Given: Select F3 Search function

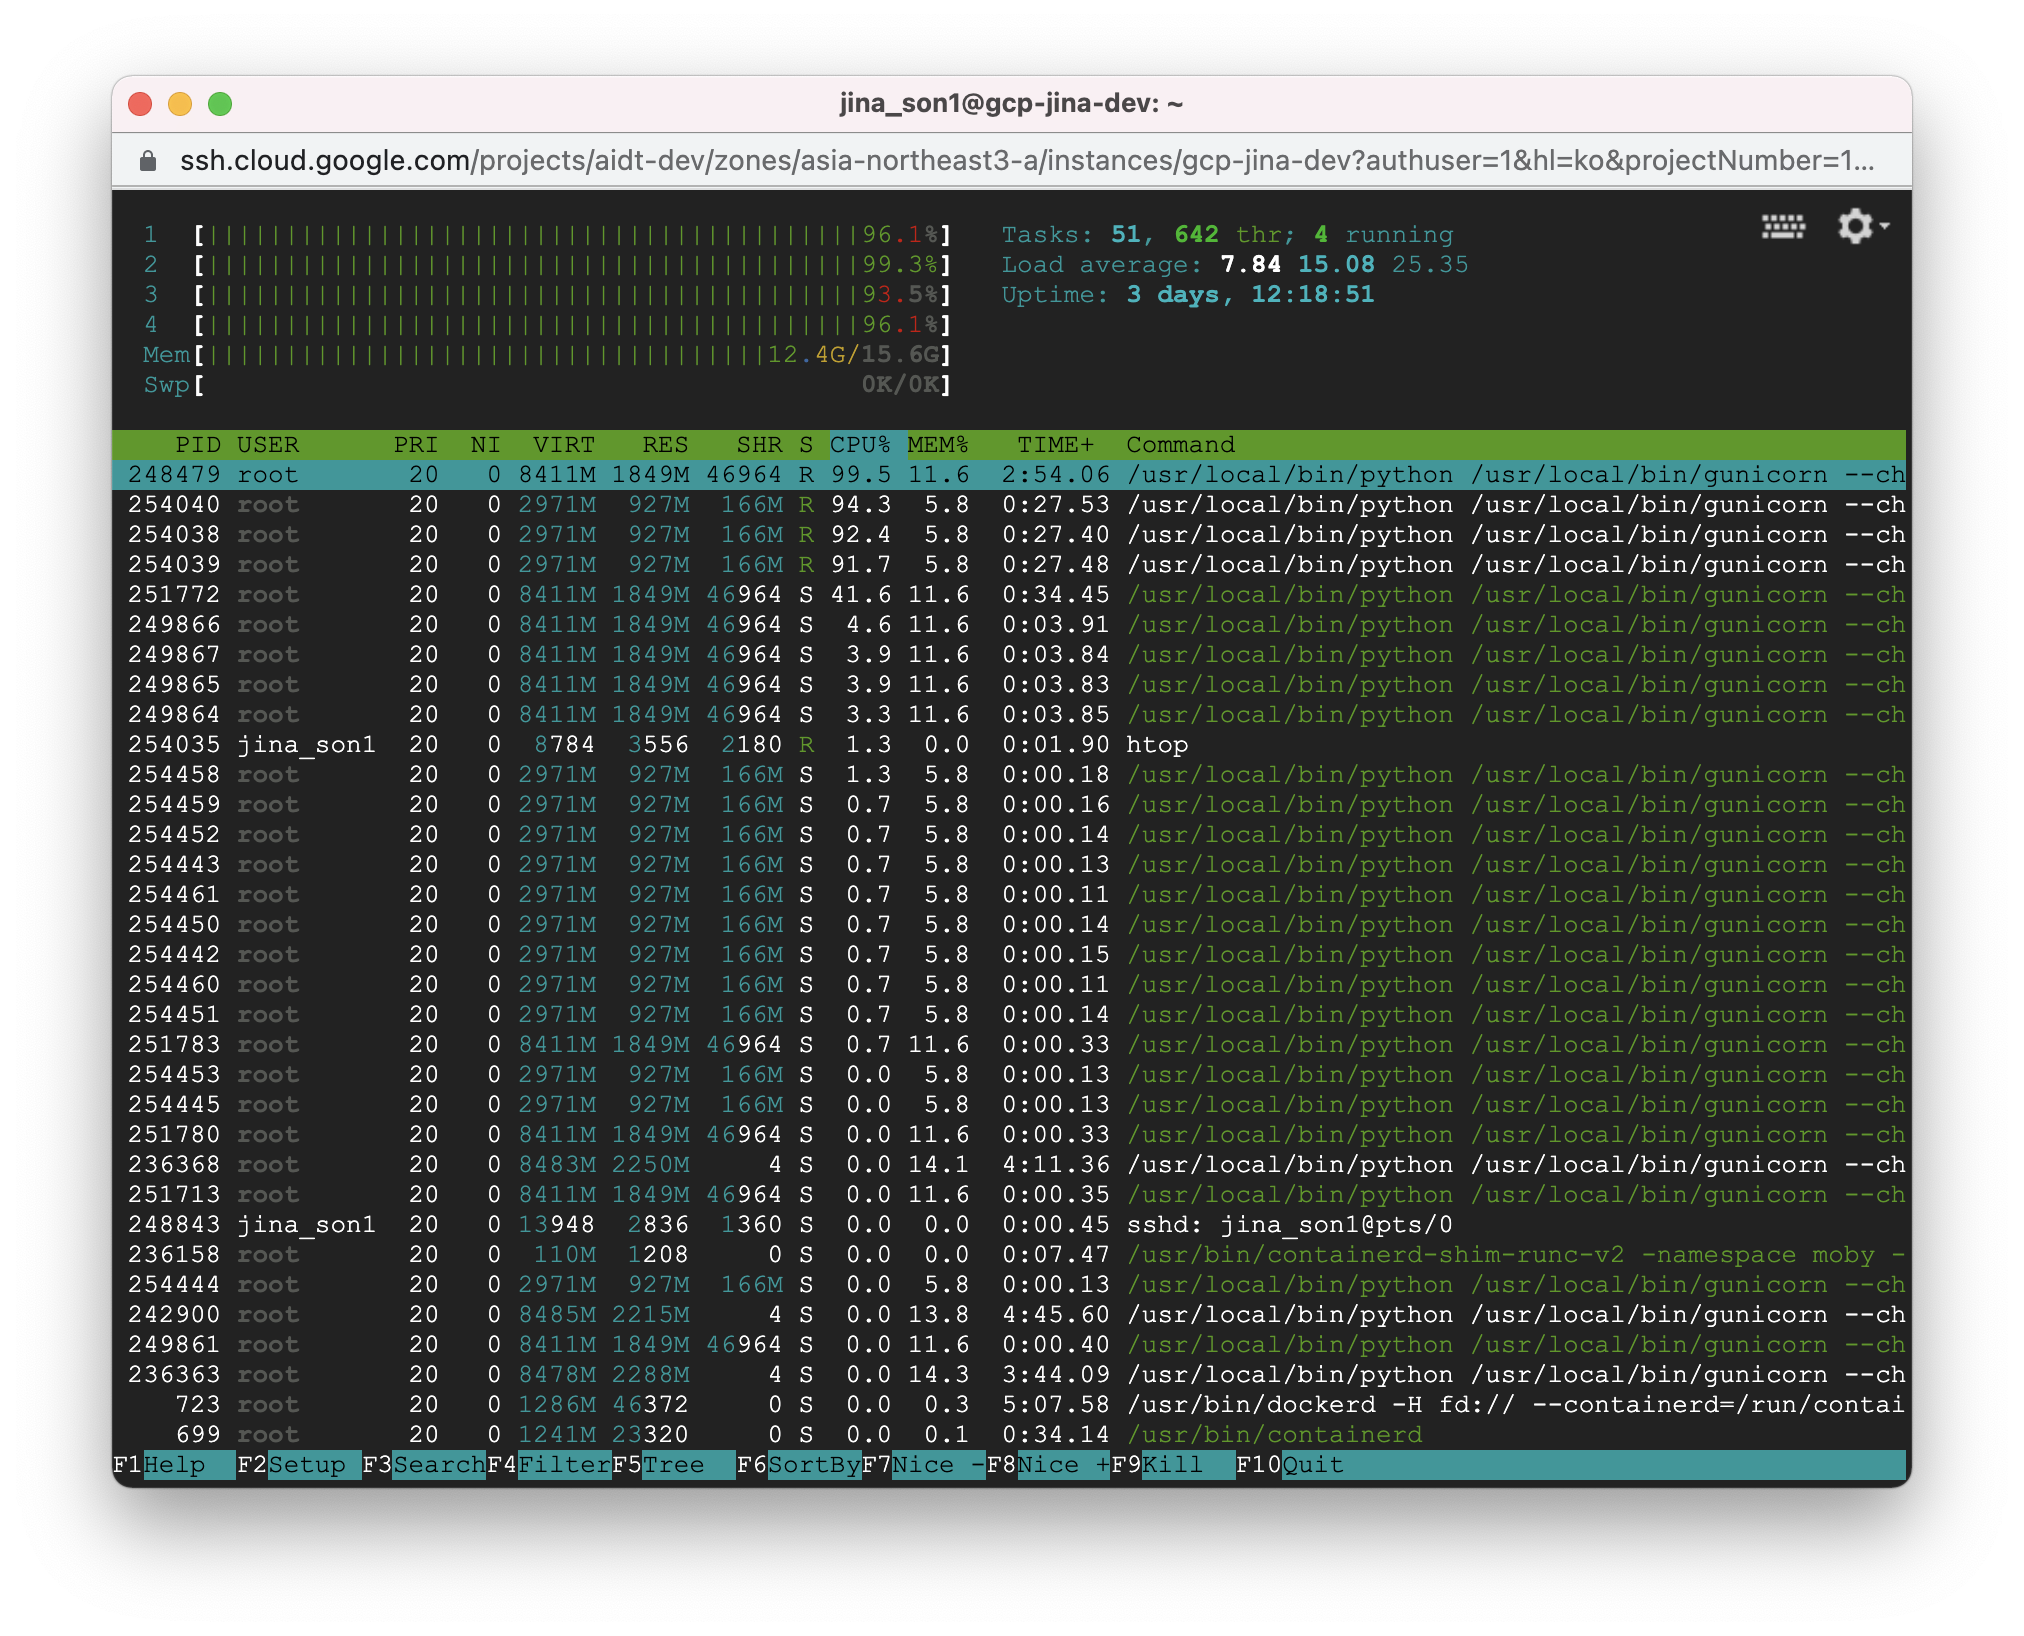Looking at the screenshot, I should 437,1465.
